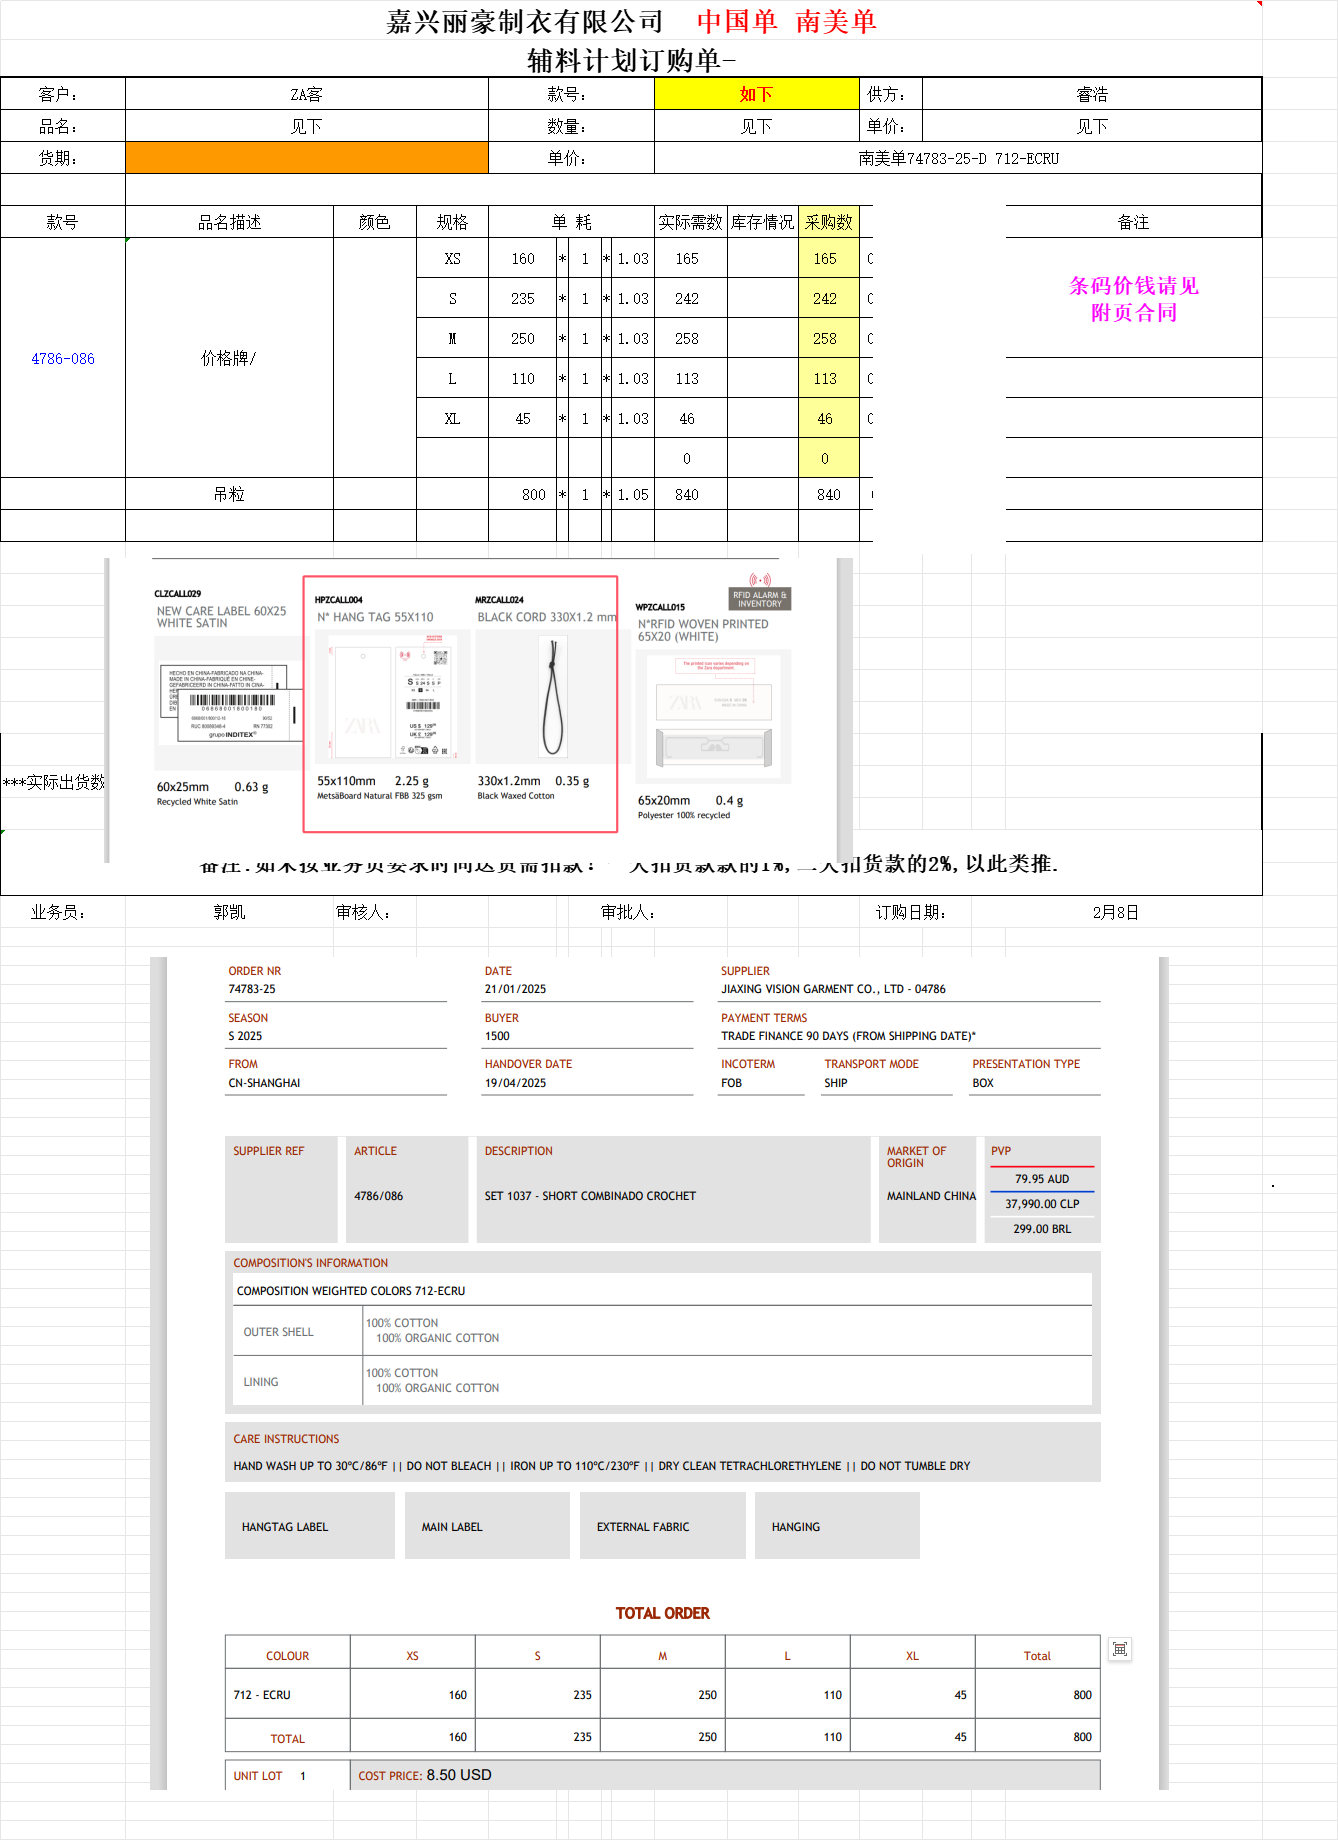Click the 采购数 column header cell
Screen dimensions: 1338x1840
(828, 222)
